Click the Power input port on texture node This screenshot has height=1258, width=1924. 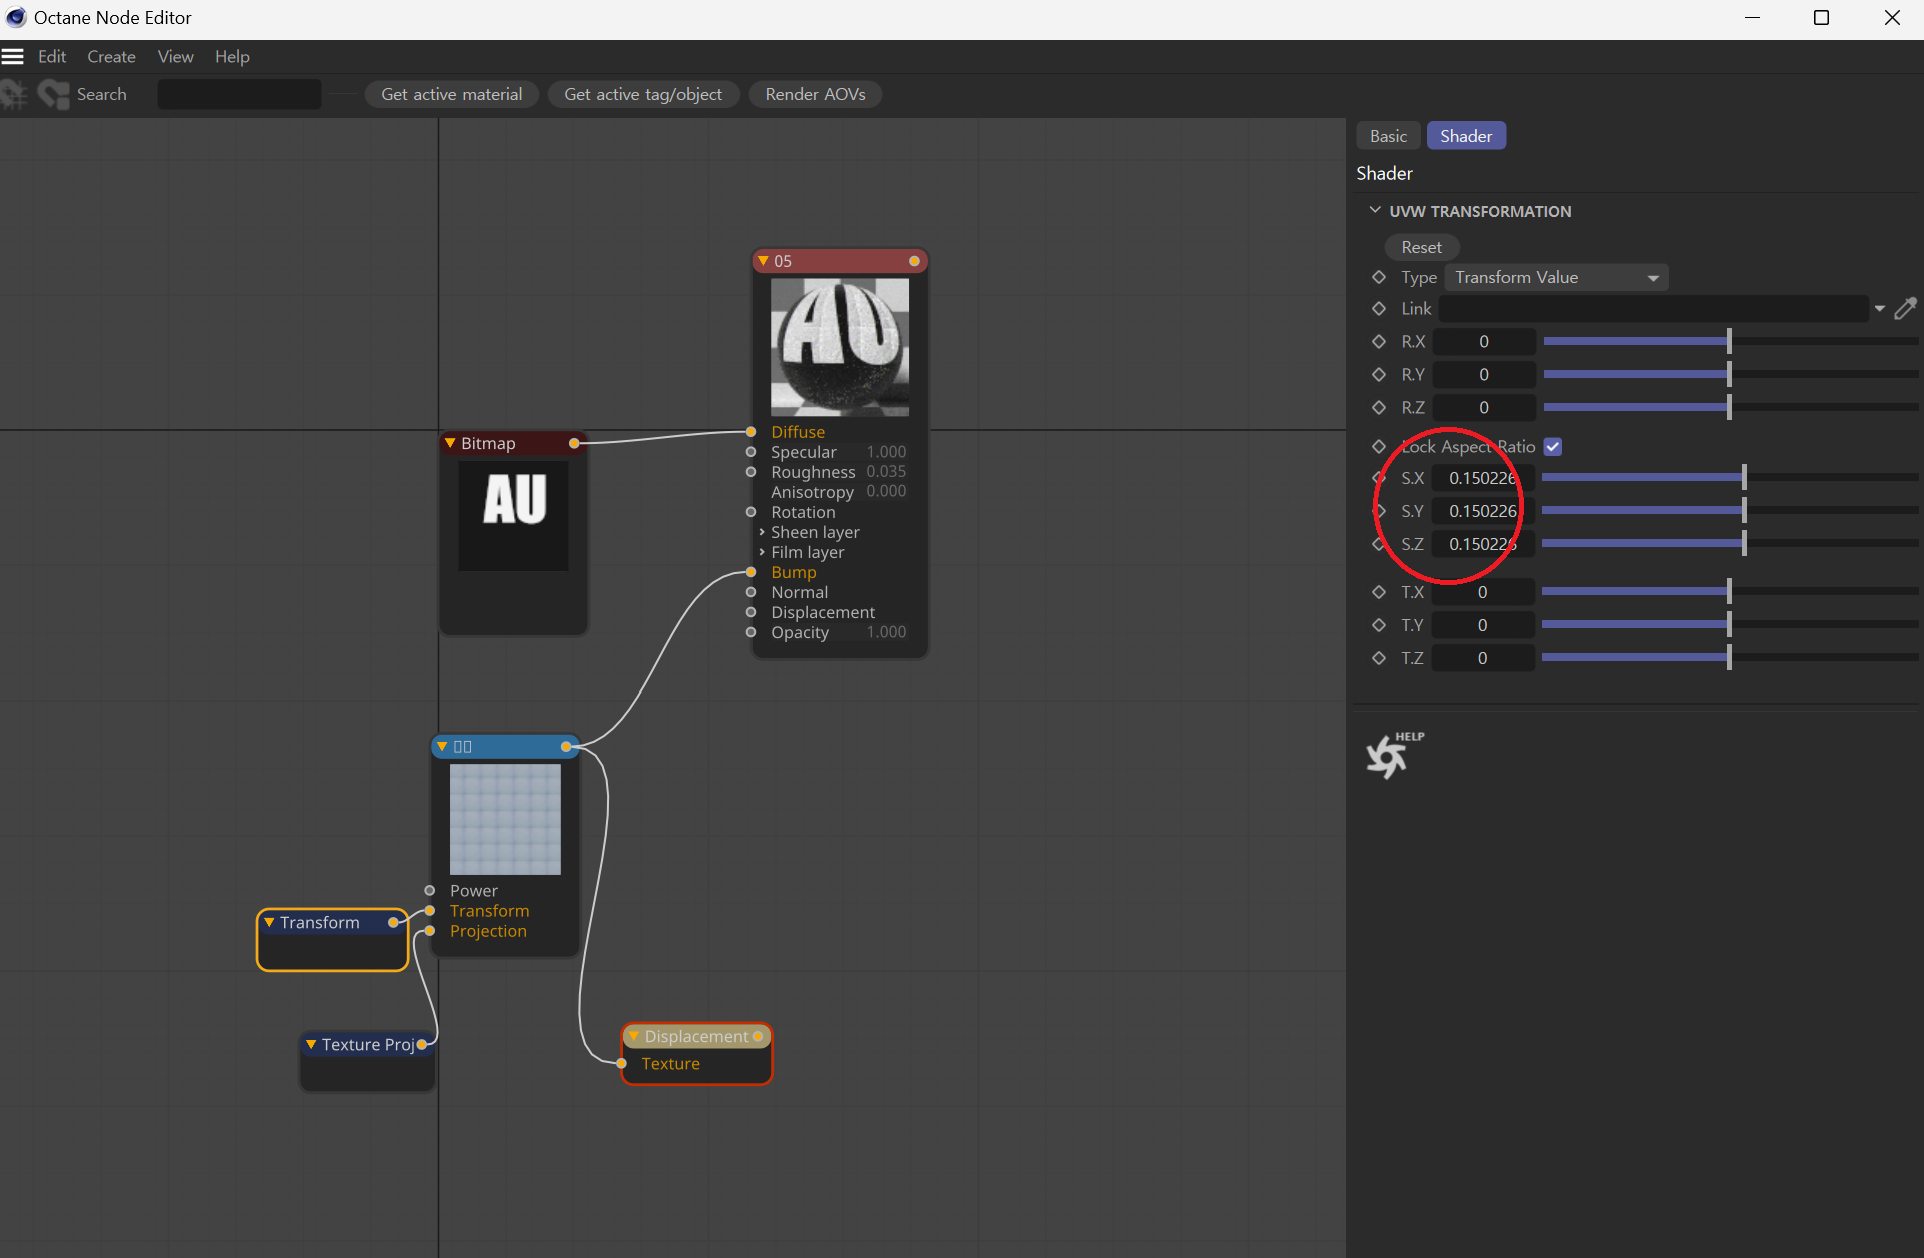(x=429, y=890)
